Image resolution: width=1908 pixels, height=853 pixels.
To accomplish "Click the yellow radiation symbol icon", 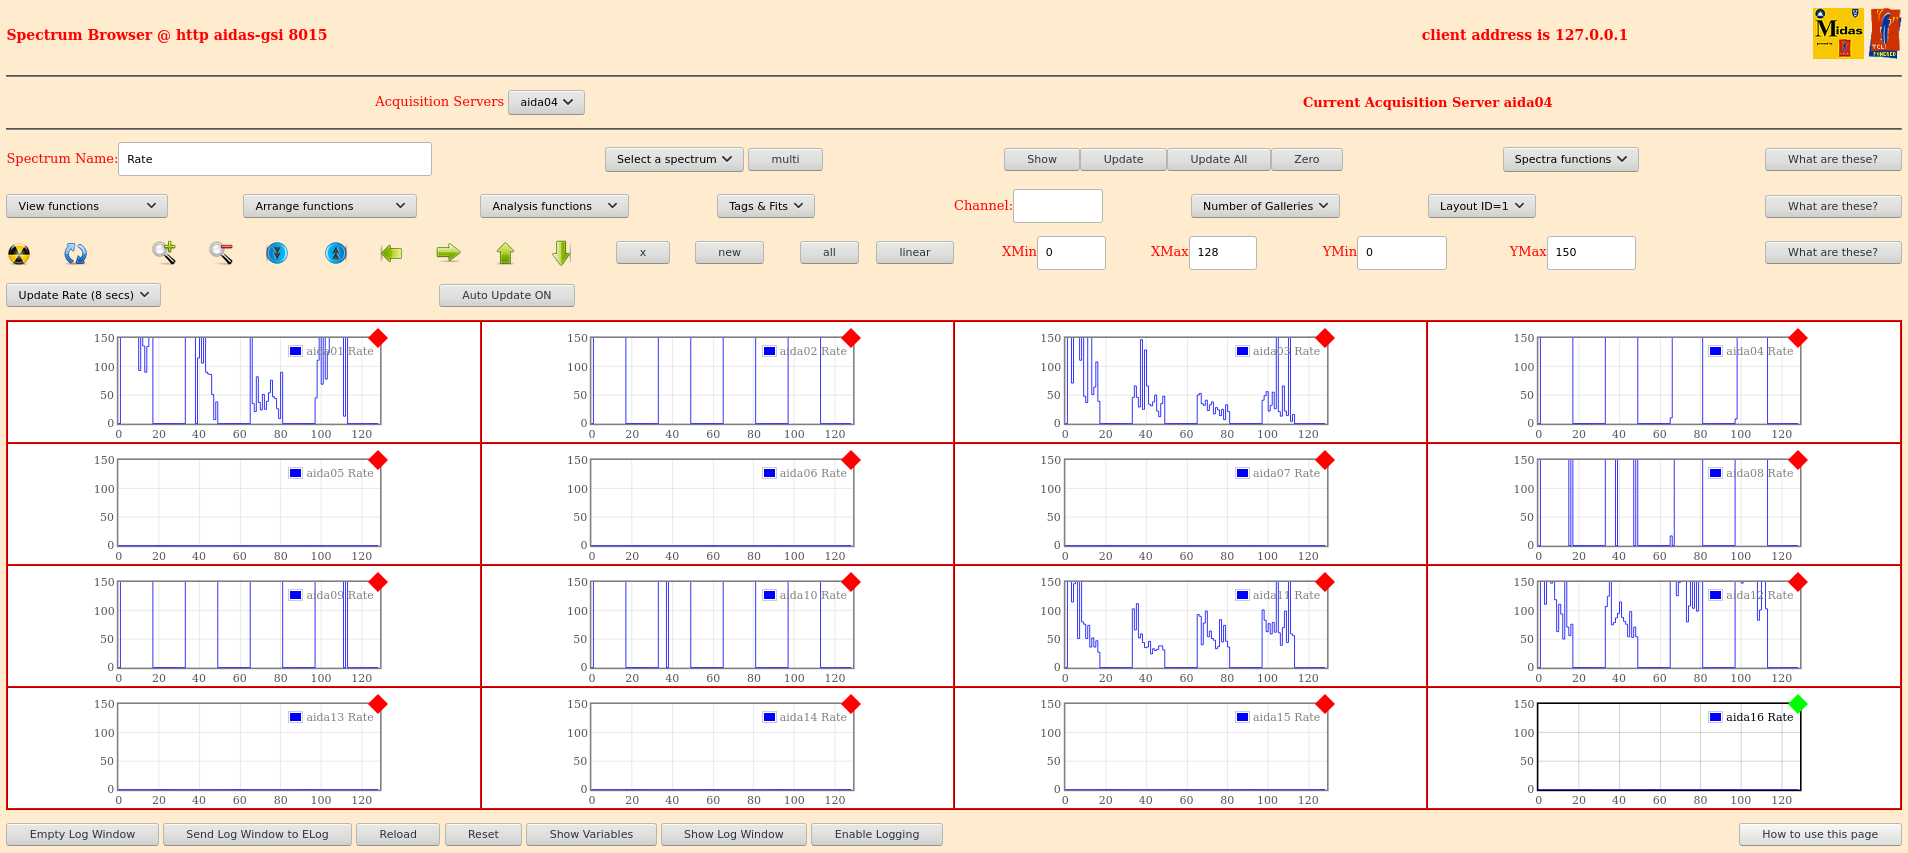I will [19, 254].
